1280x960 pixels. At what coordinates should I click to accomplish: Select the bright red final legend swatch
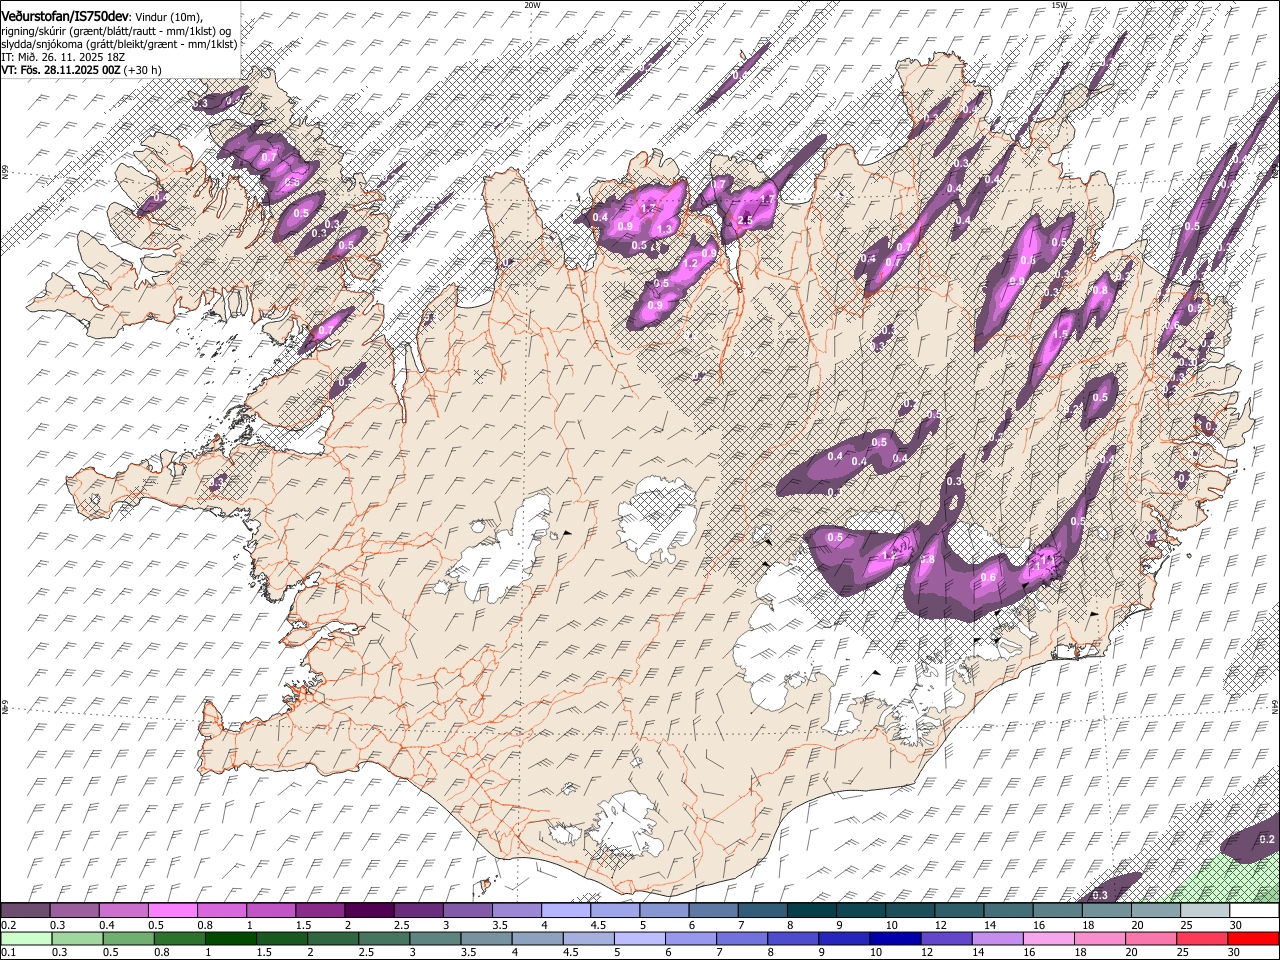[1253, 939]
